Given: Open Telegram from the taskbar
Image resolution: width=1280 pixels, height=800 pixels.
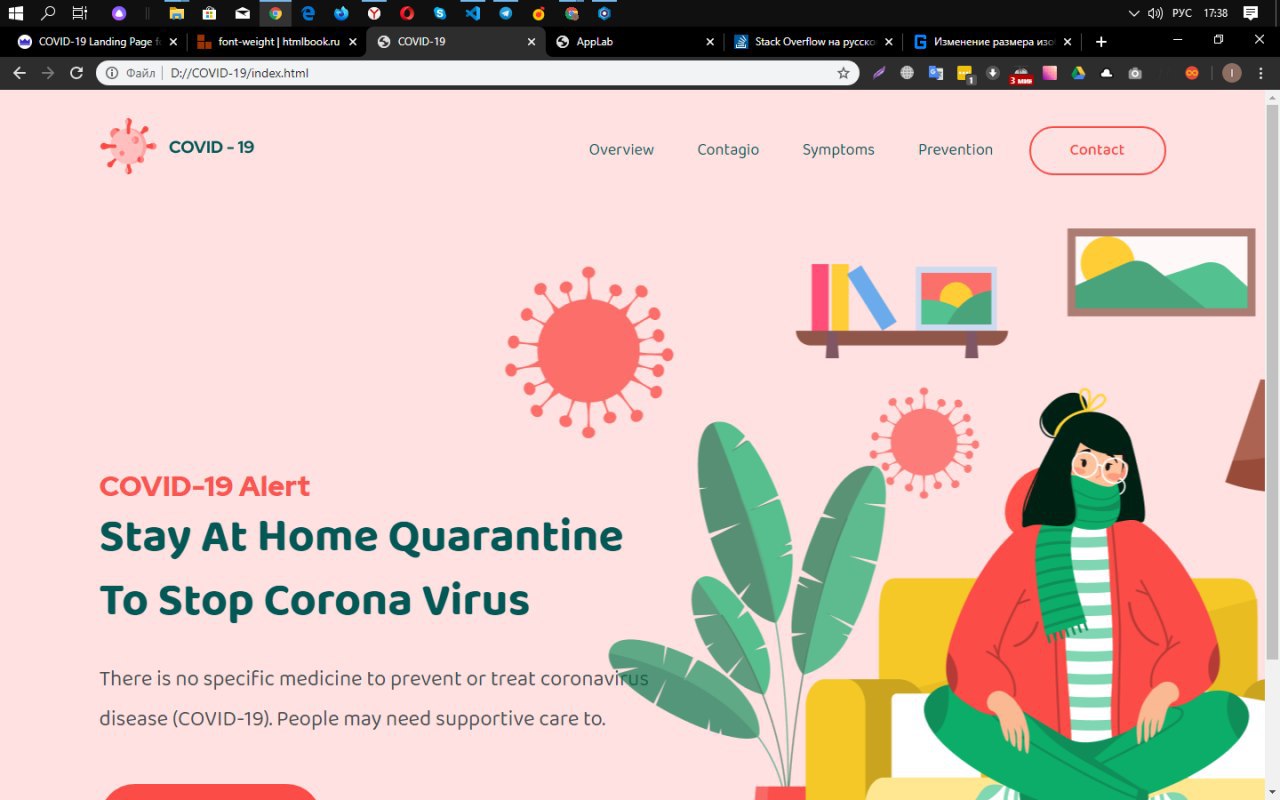Looking at the screenshot, I should coord(506,13).
